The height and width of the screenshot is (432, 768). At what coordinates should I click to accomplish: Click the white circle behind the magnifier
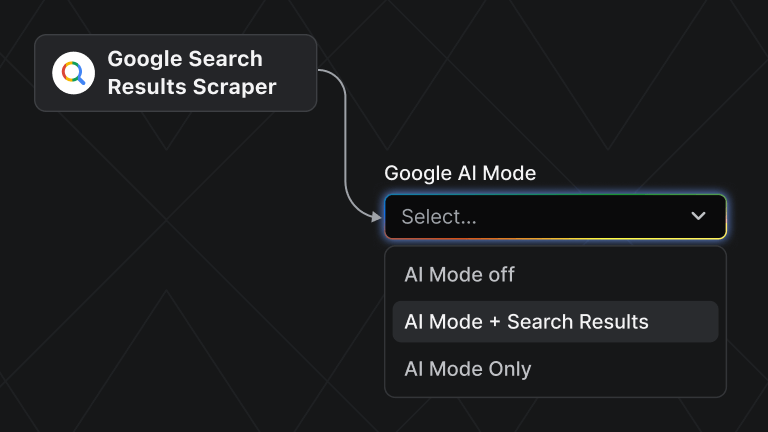(60, 62)
